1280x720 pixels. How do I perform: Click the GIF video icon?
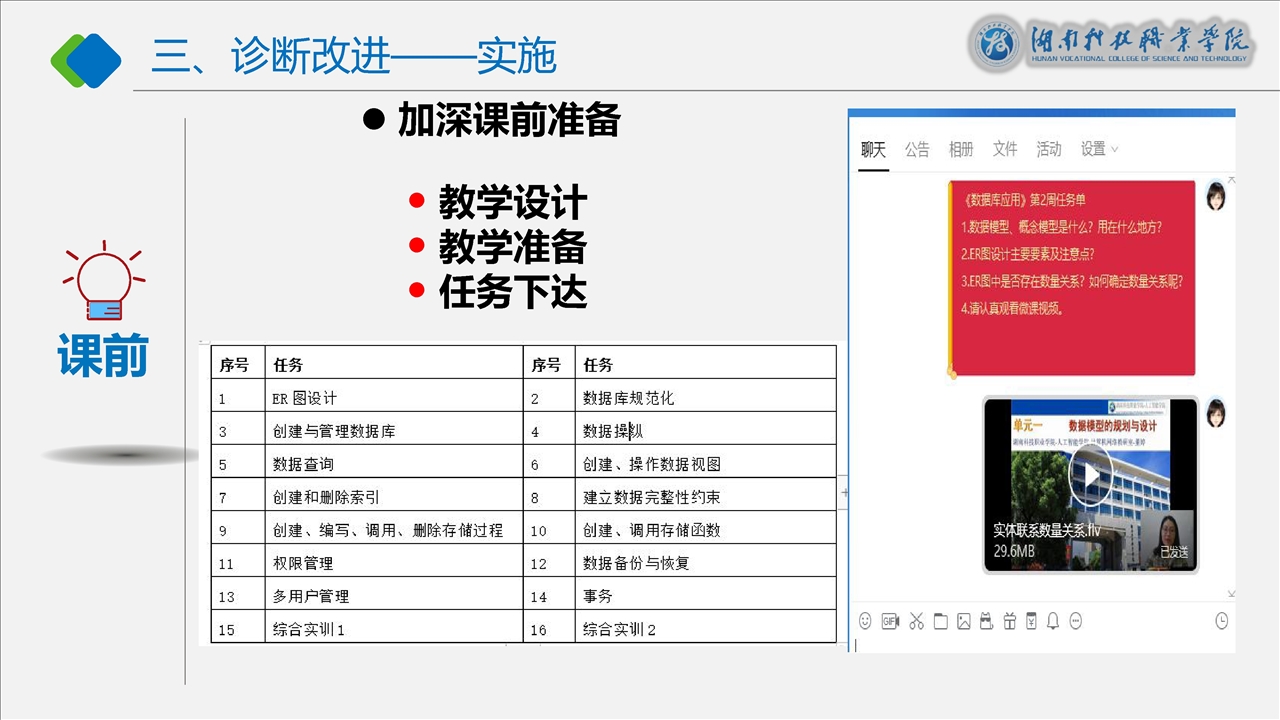pos(890,621)
